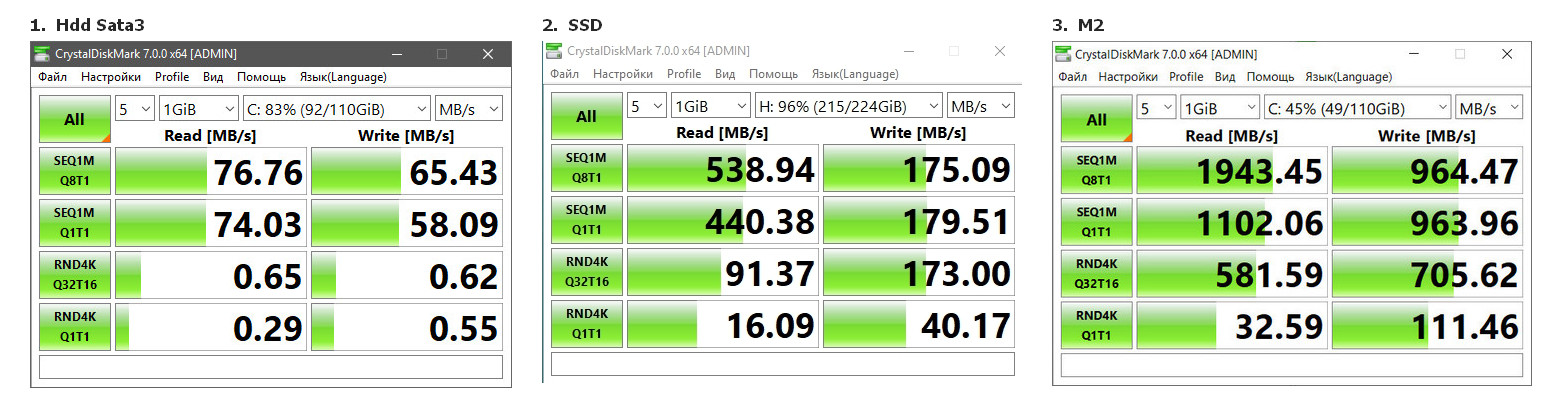Open Вид menu in SSD window
This screenshot has width=1562, height=418.
(725, 74)
